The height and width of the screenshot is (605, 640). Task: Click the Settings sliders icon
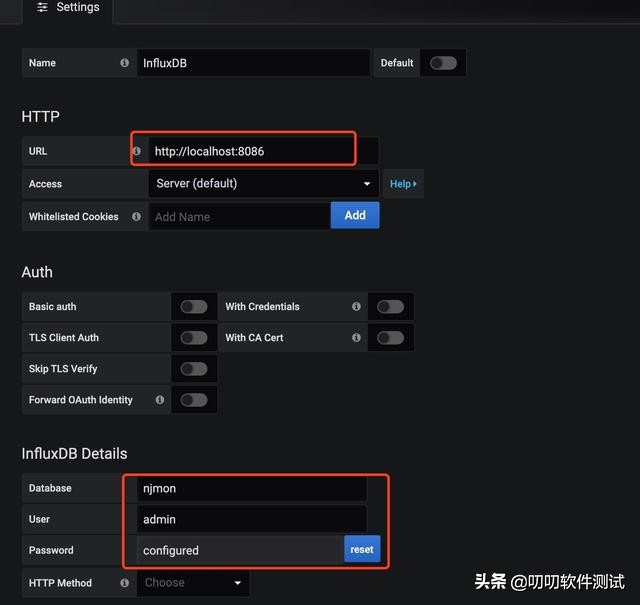click(x=42, y=7)
